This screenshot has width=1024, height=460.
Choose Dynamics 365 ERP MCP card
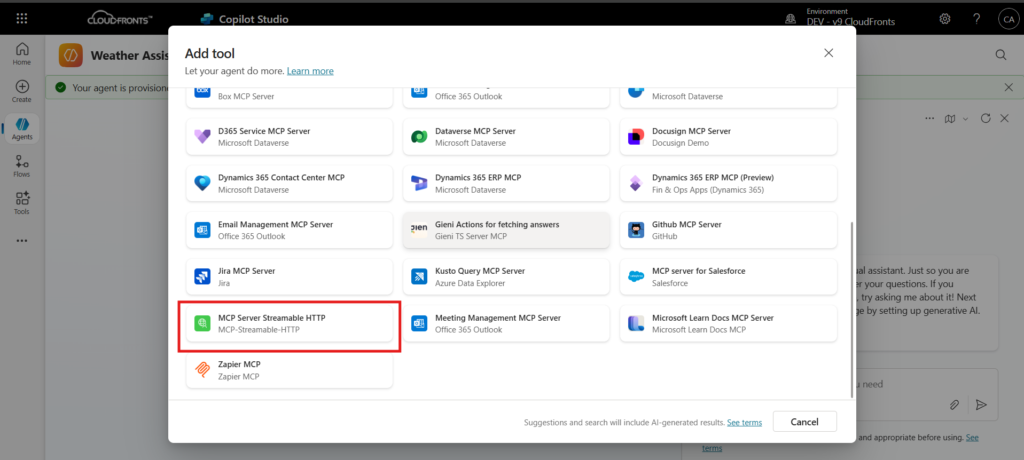point(506,183)
